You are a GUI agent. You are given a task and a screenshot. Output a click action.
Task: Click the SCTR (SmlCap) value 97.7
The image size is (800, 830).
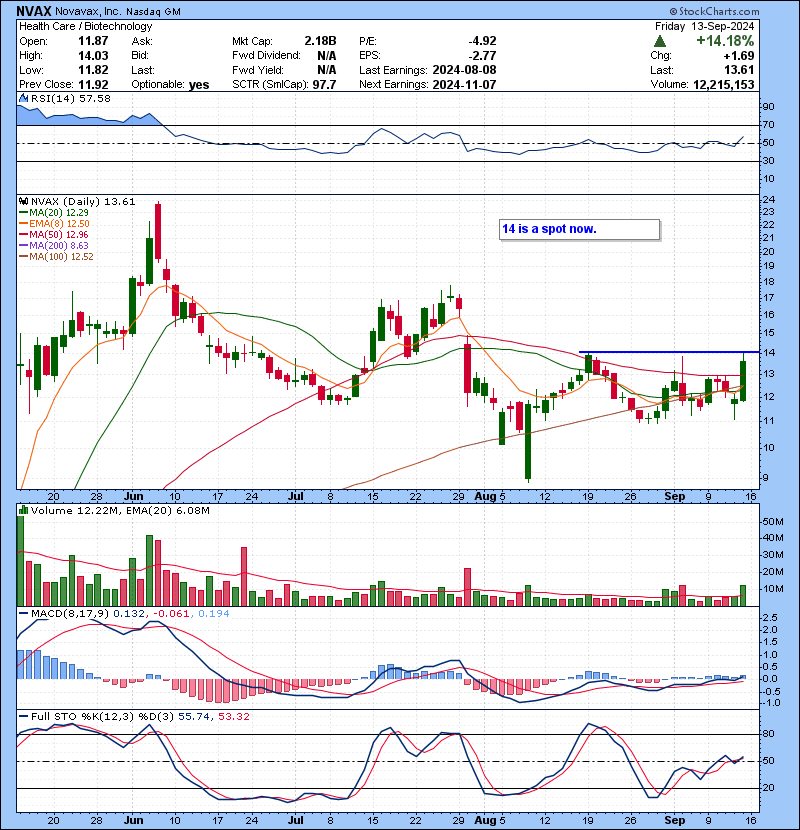325,85
